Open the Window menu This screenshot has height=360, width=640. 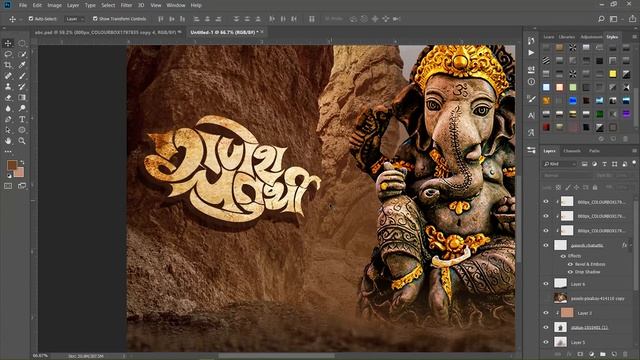[x=176, y=5]
